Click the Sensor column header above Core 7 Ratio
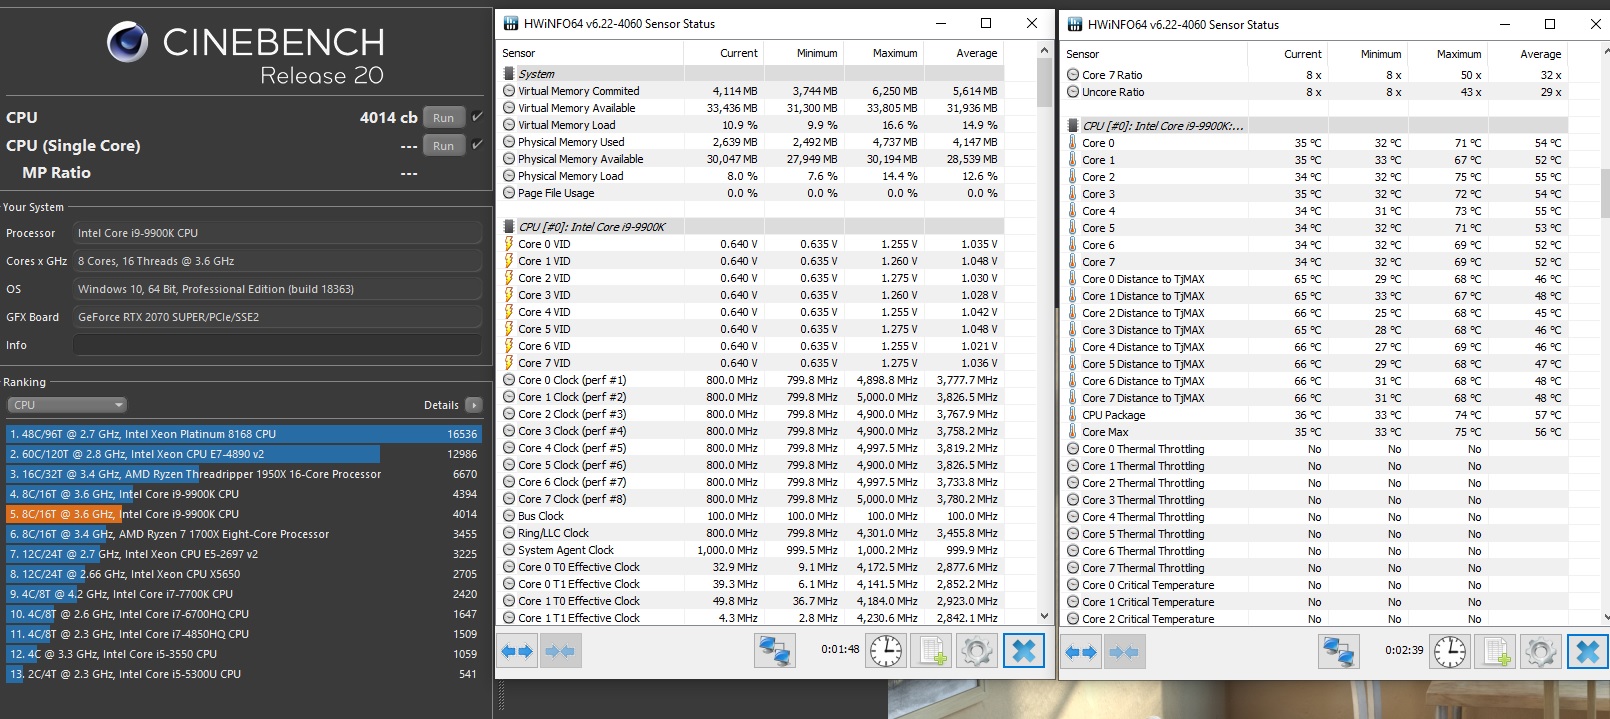The image size is (1610, 719). (1154, 54)
